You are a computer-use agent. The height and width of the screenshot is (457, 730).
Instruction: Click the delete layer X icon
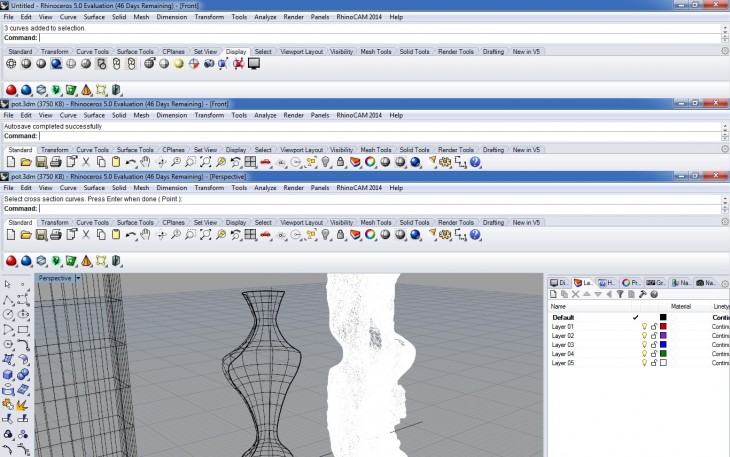[x=575, y=294]
